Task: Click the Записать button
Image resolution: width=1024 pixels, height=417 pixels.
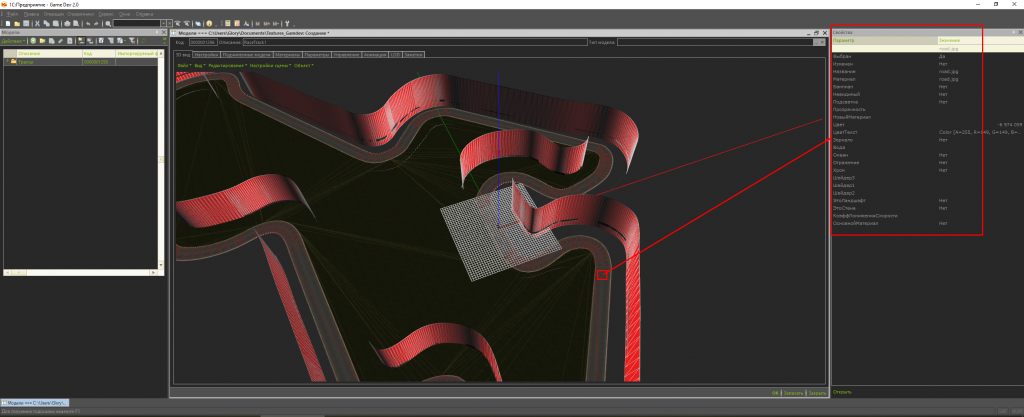Action: pyautogui.click(x=793, y=394)
